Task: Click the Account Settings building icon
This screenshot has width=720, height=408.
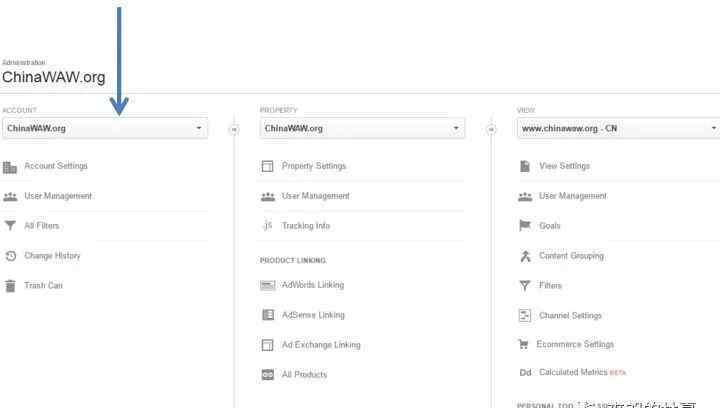Action: (10, 167)
